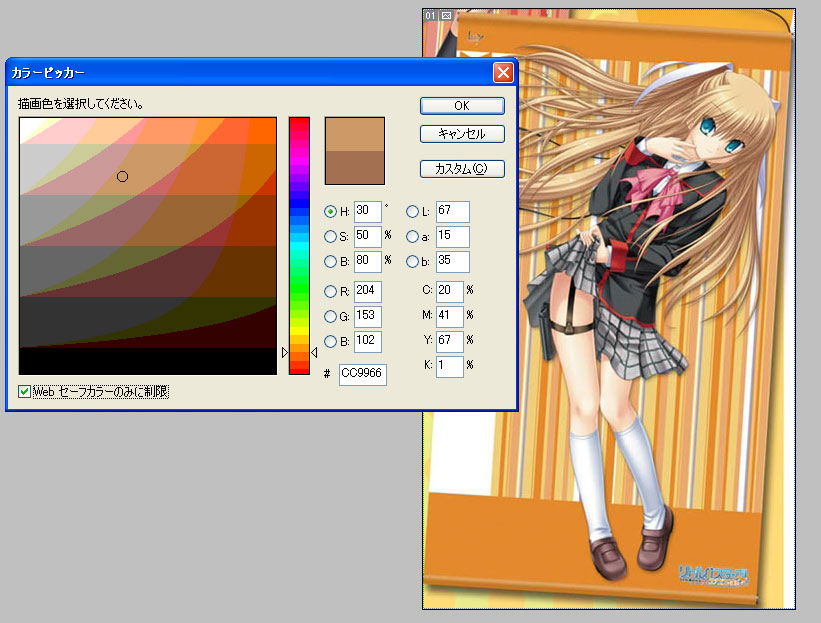Click the new color preview swatch
The height and width of the screenshot is (623, 821).
(355, 135)
